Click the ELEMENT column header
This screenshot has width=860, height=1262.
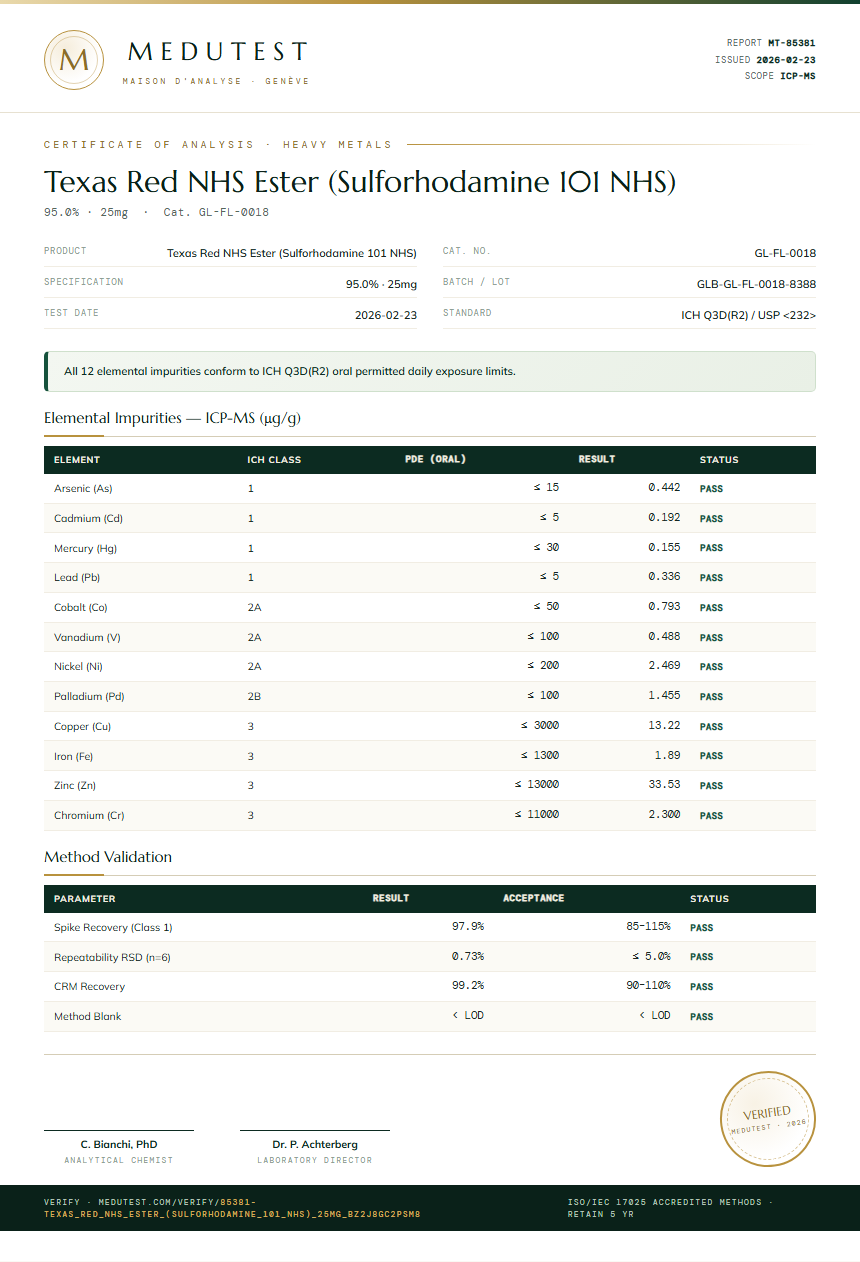(77, 460)
